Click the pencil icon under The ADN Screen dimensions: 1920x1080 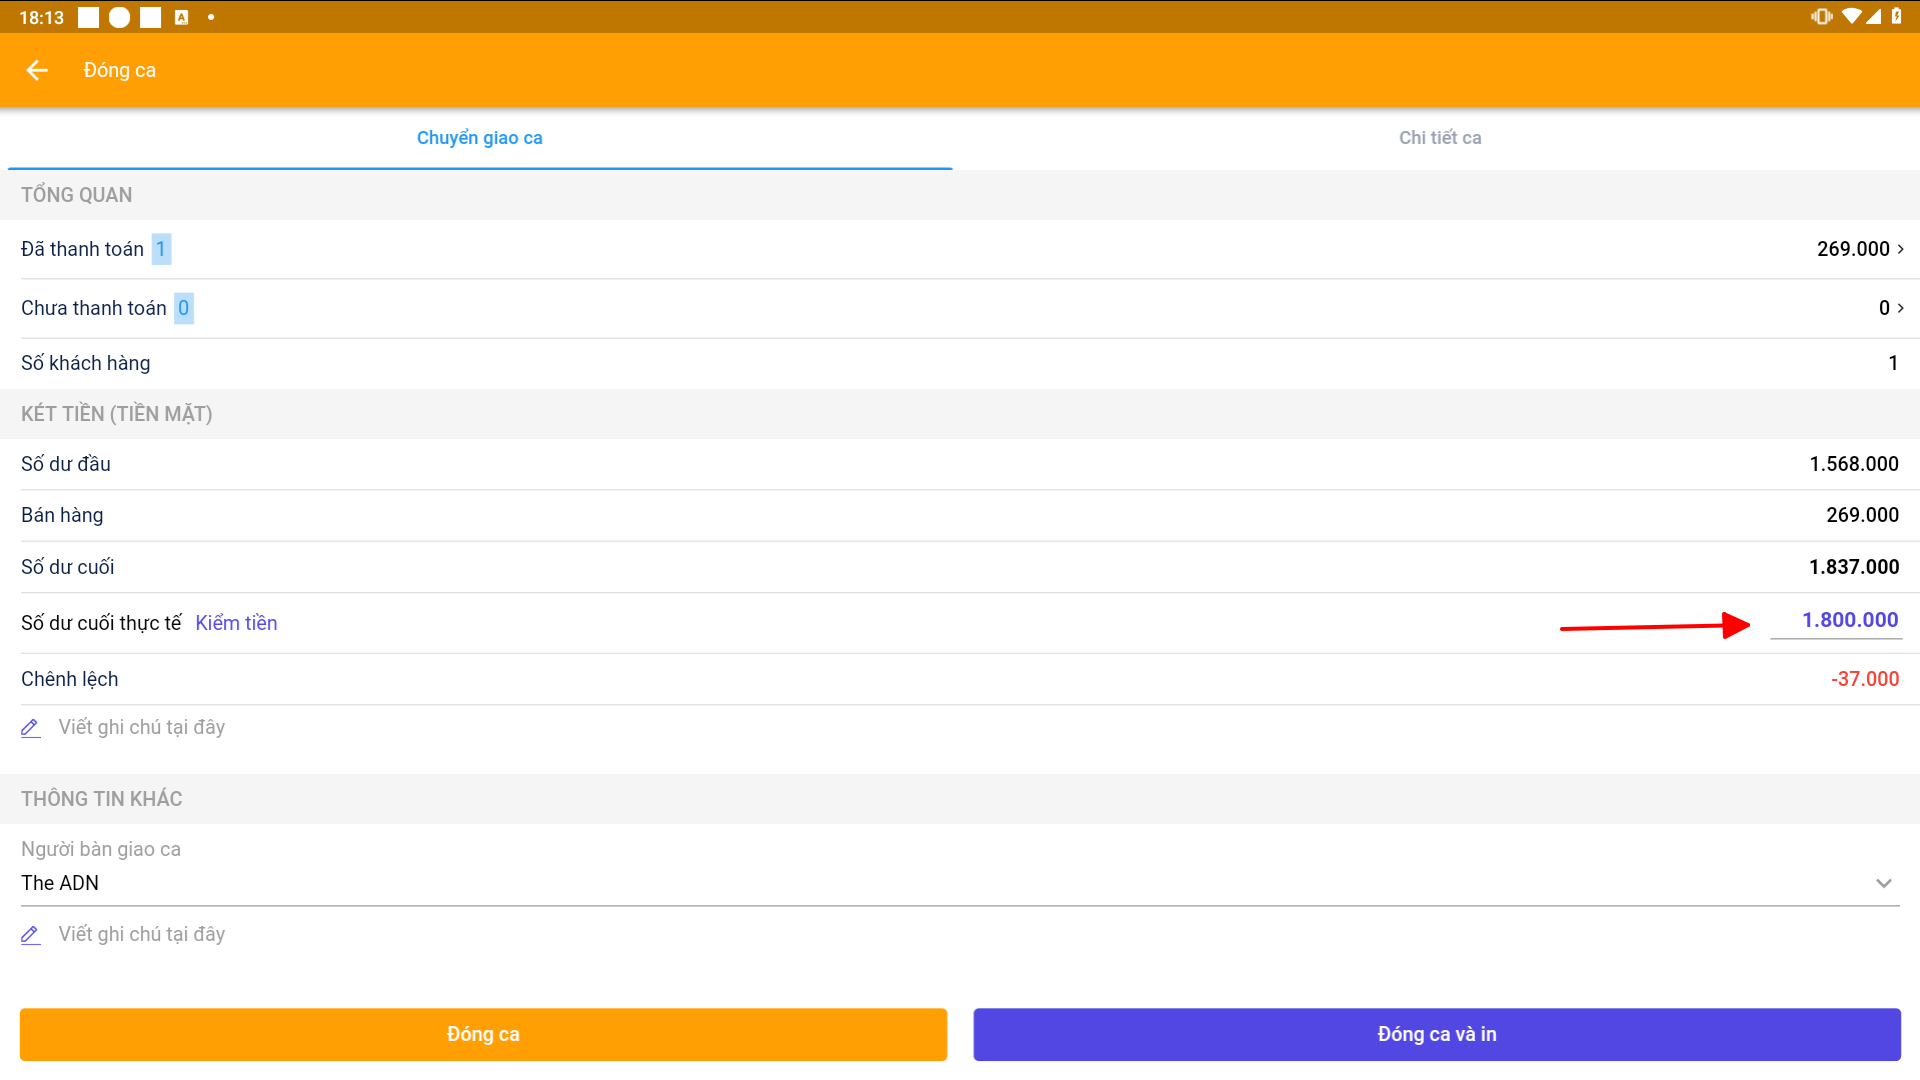[x=31, y=935]
